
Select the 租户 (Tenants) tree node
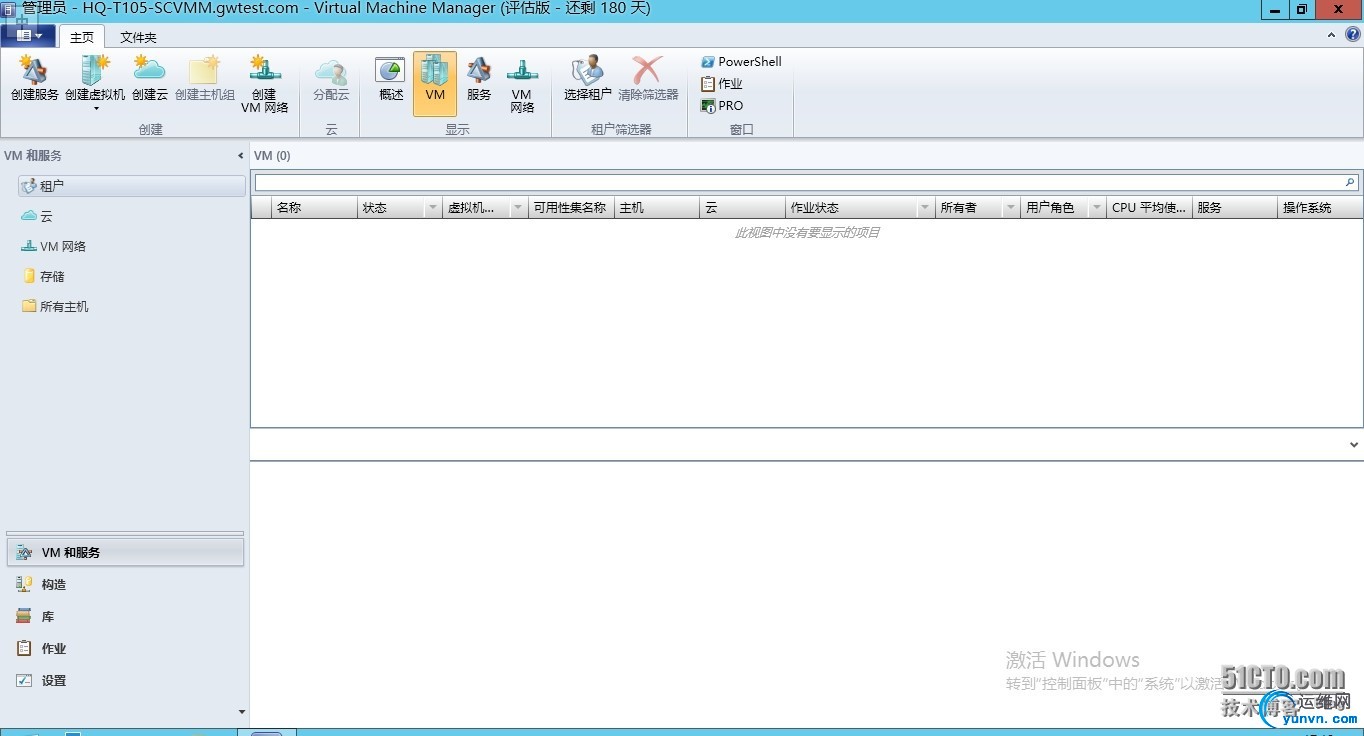coord(131,186)
